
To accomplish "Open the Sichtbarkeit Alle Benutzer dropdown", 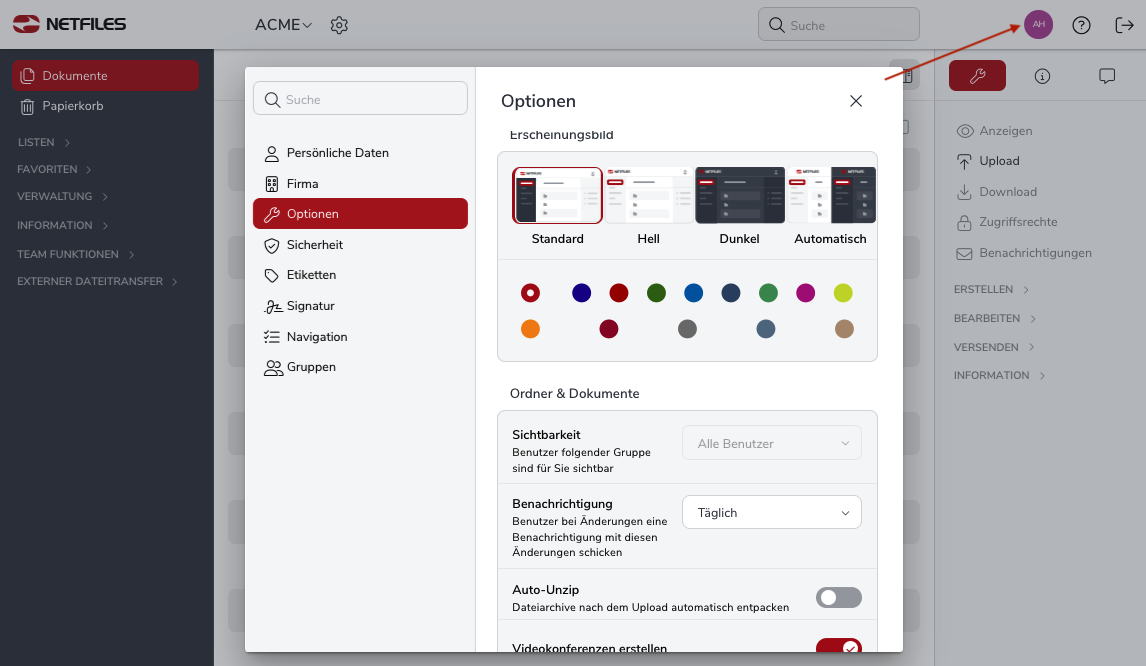I will [x=772, y=443].
